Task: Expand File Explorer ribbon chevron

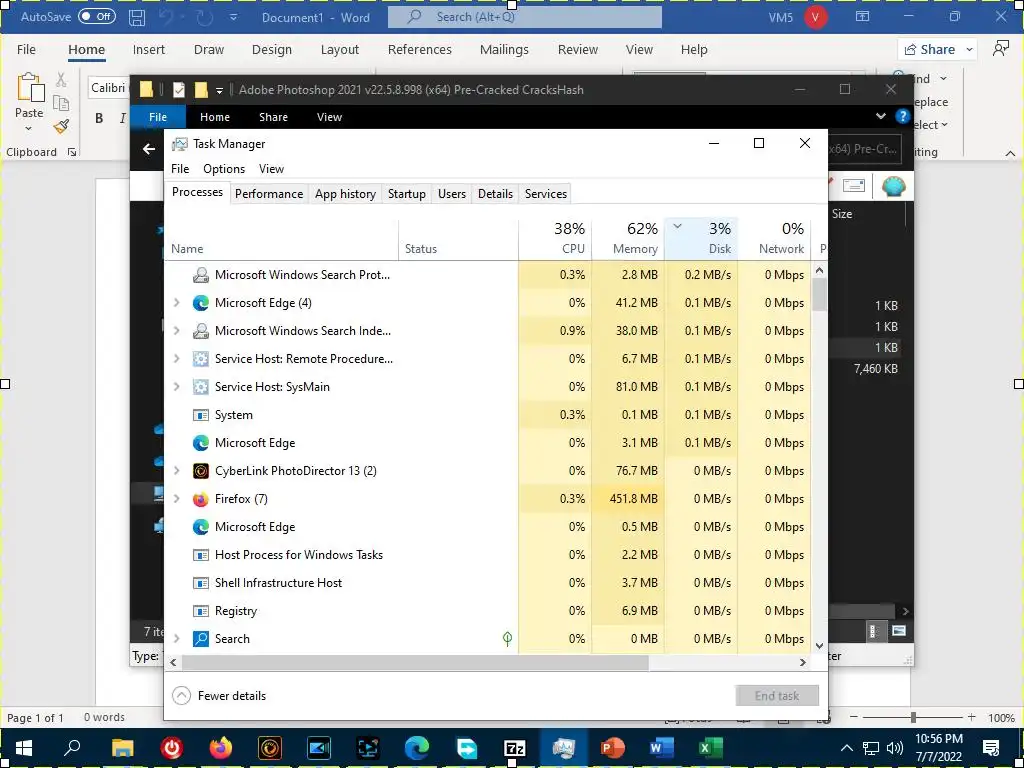Action: (880, 117)
